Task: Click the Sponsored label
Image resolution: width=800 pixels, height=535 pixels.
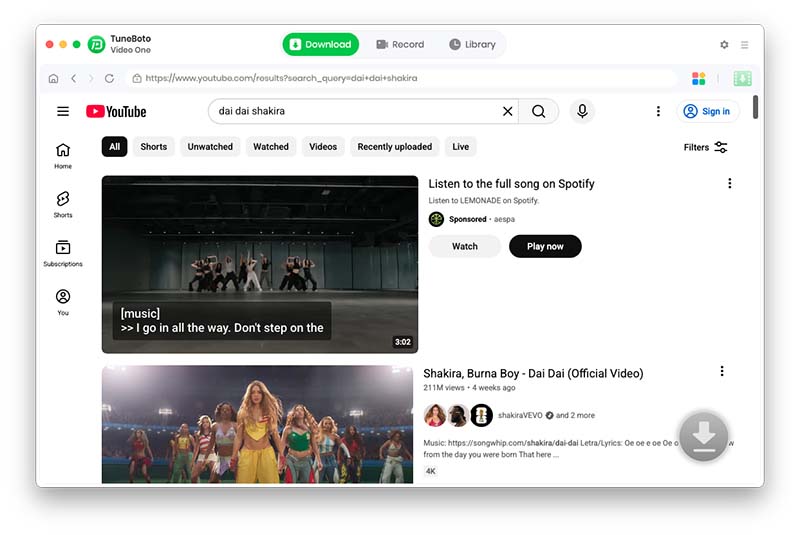Action: [467, 219]
